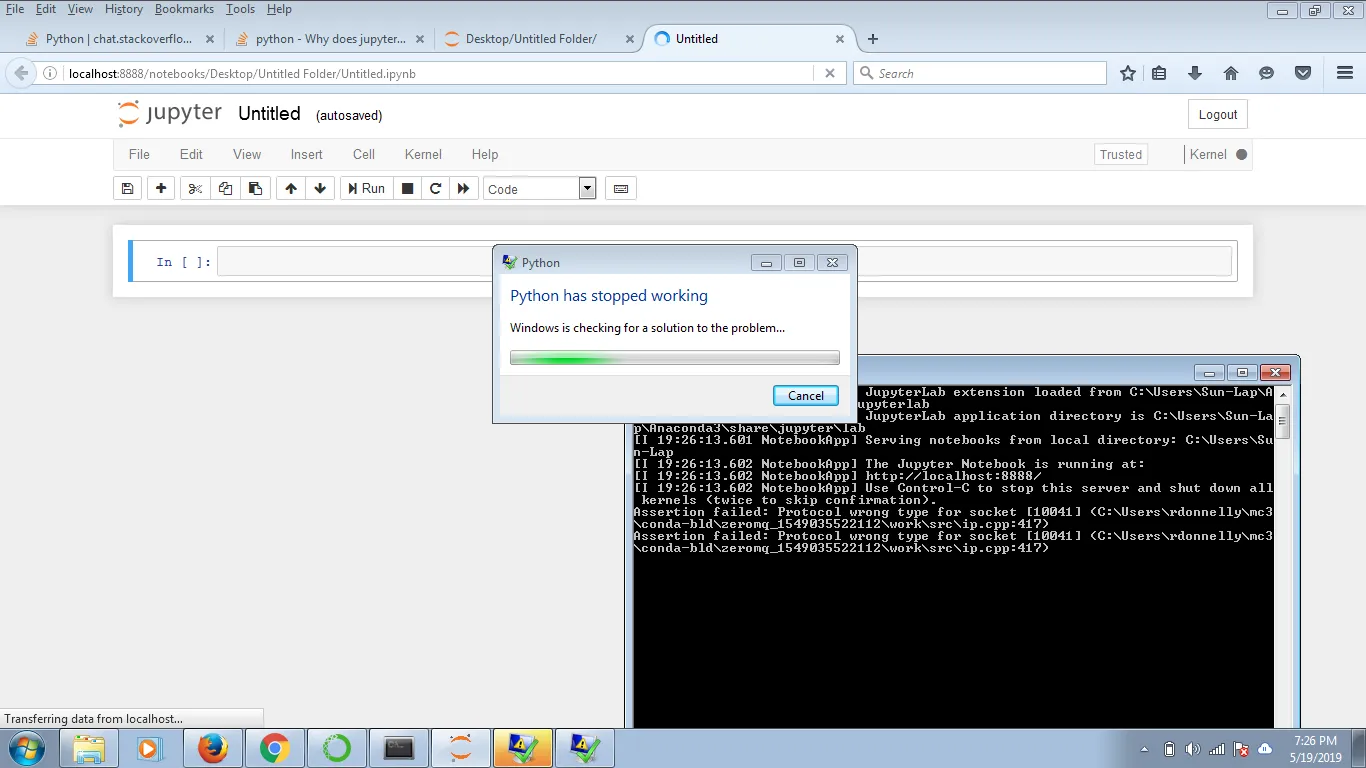The height and width of the screenshot is (768, 1366).
Task: Open Firefox Bookmarks menu
Action: (x=184, y=9)
